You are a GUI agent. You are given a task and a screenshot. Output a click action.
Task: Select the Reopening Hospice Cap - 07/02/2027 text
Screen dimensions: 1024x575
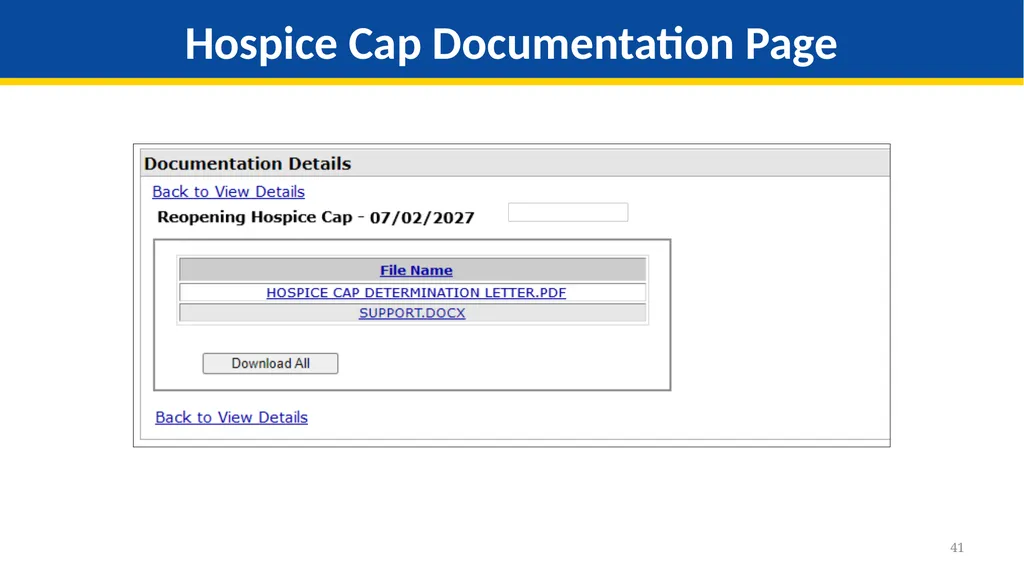point(315,217)
